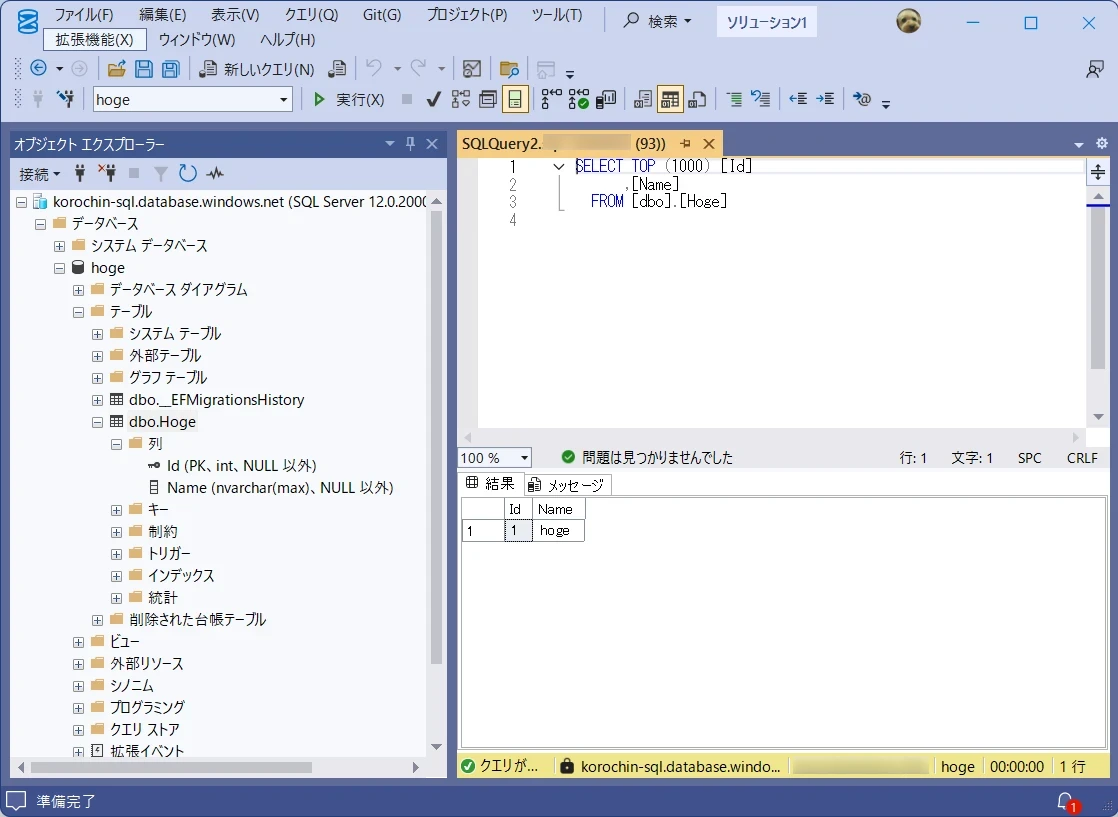Click the hoge cell in results grid
Viewport: 1118px width, 817px height.
pos(558,531)
